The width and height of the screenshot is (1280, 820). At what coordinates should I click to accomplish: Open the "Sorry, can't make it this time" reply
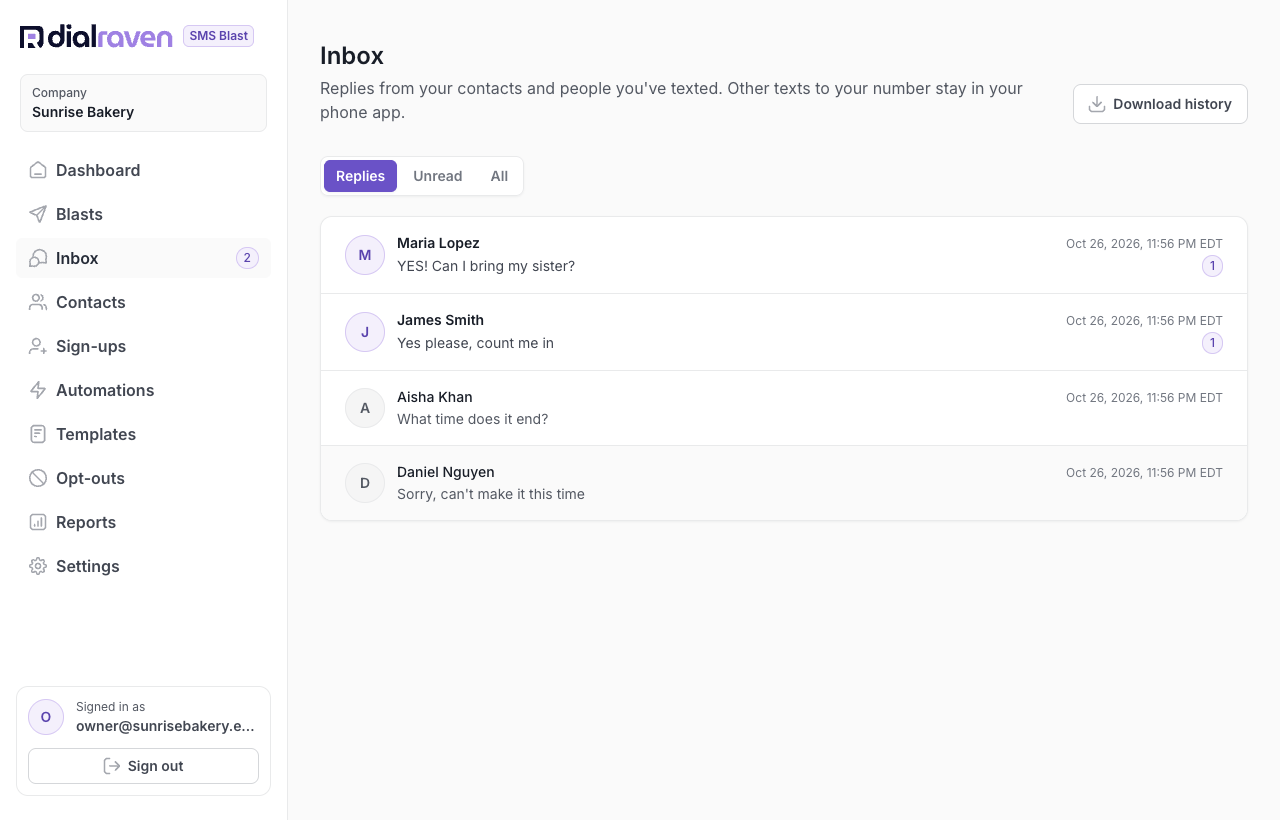[x=784, y=483]
